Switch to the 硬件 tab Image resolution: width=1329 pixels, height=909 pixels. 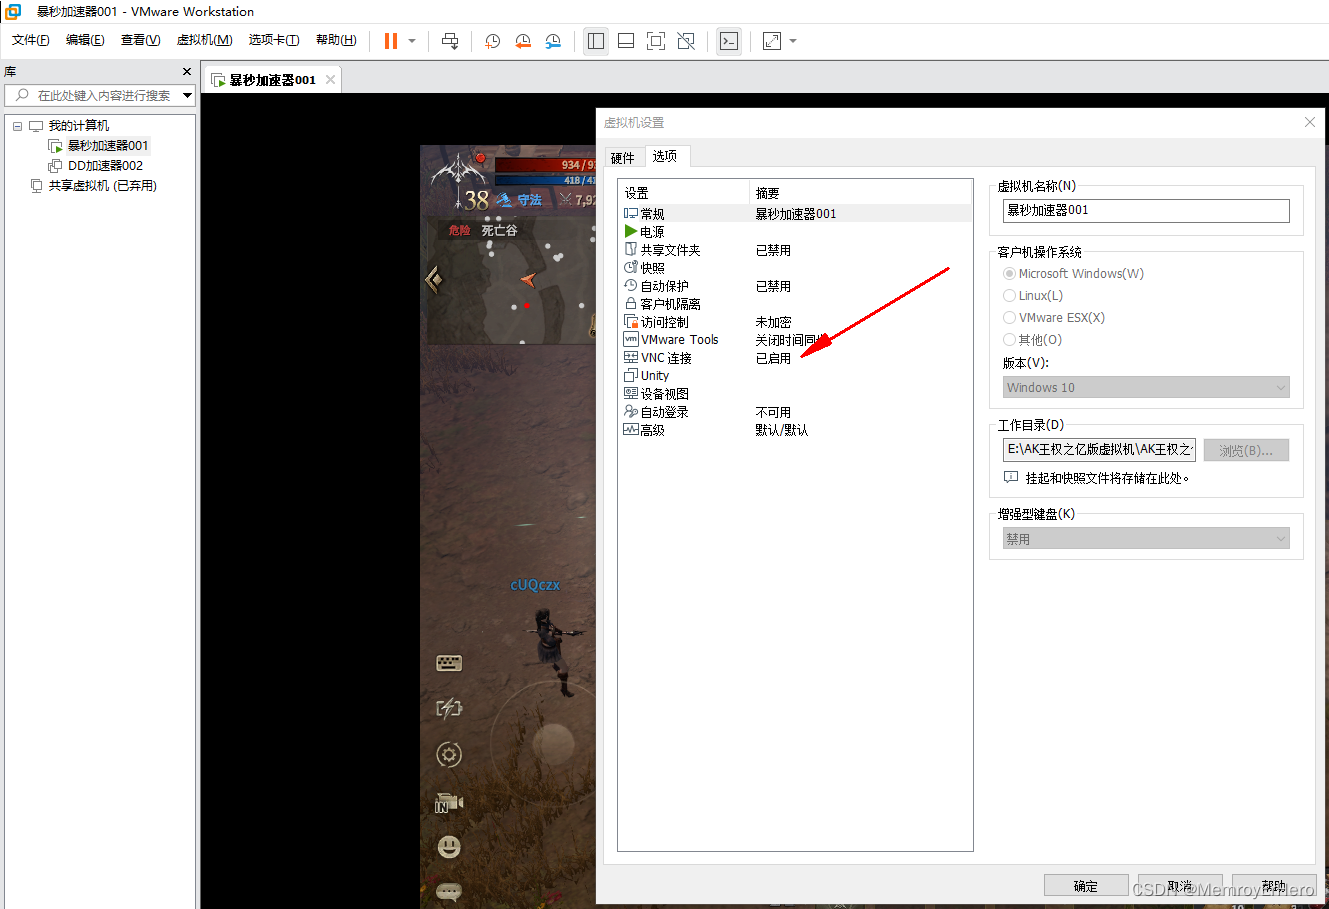pos(622,158)
